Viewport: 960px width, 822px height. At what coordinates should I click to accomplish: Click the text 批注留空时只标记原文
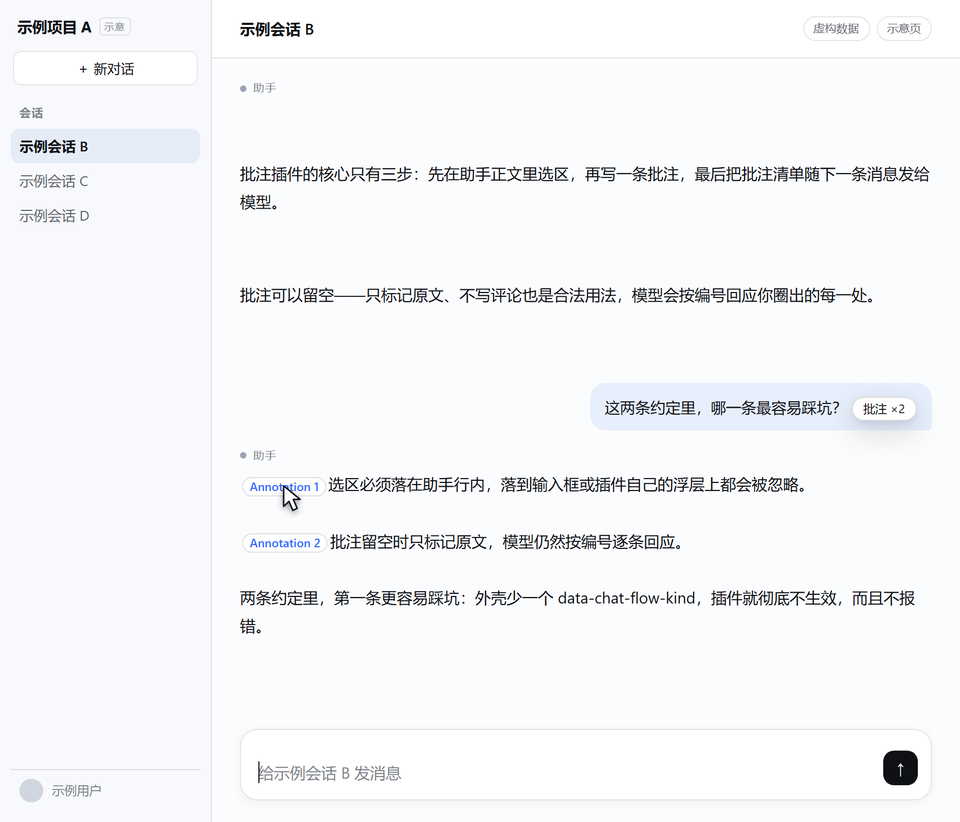[408, 542]
